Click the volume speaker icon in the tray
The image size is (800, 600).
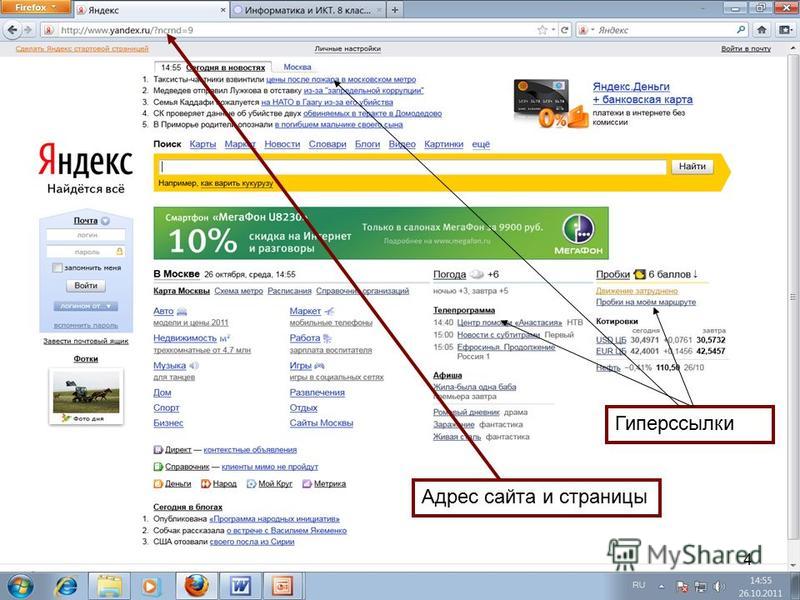pos(718,587)
